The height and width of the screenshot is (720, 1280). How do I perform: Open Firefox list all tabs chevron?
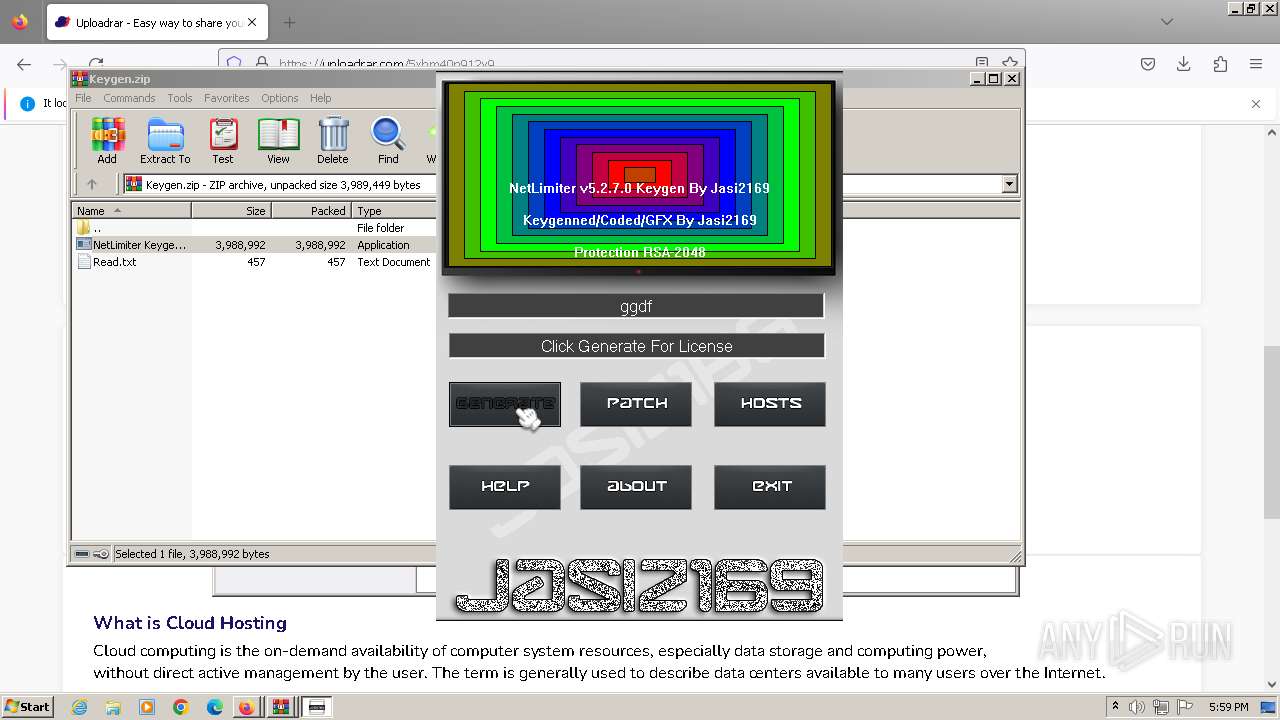point(1167,22)
